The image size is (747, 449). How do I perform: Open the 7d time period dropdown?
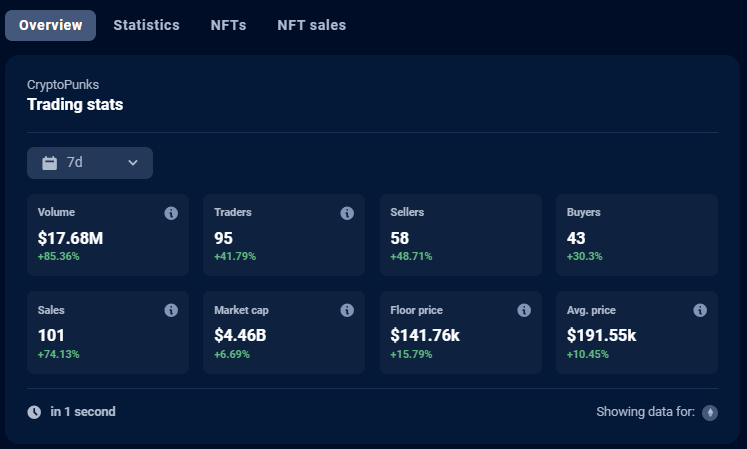tap(90, 163)
